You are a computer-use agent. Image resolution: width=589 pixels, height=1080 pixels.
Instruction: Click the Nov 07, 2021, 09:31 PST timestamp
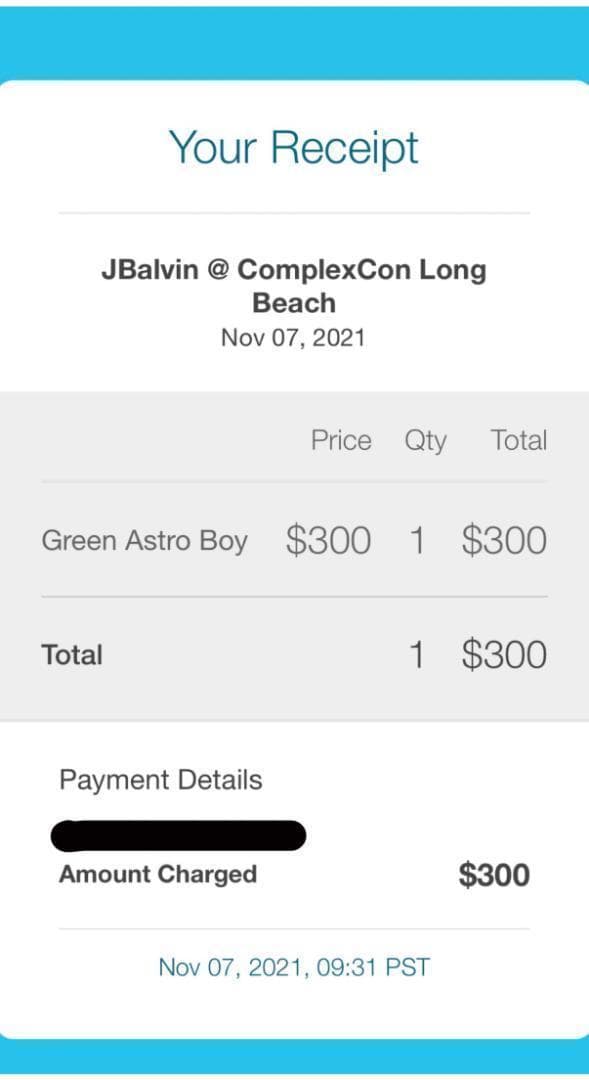pos(293,967)
